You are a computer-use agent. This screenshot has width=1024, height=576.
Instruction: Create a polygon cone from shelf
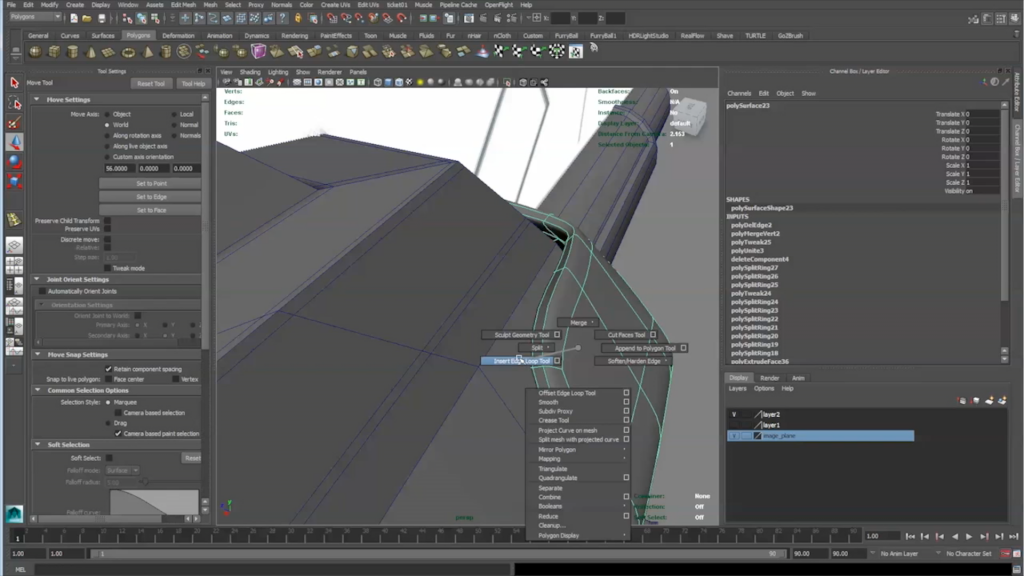pos(91,52)
